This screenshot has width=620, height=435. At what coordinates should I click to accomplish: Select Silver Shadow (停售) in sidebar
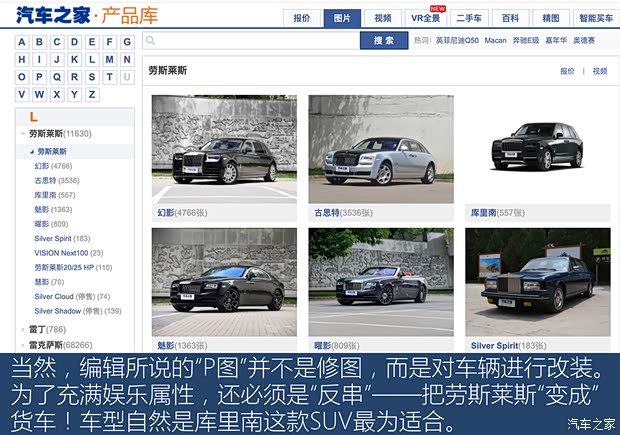point(78,311)
